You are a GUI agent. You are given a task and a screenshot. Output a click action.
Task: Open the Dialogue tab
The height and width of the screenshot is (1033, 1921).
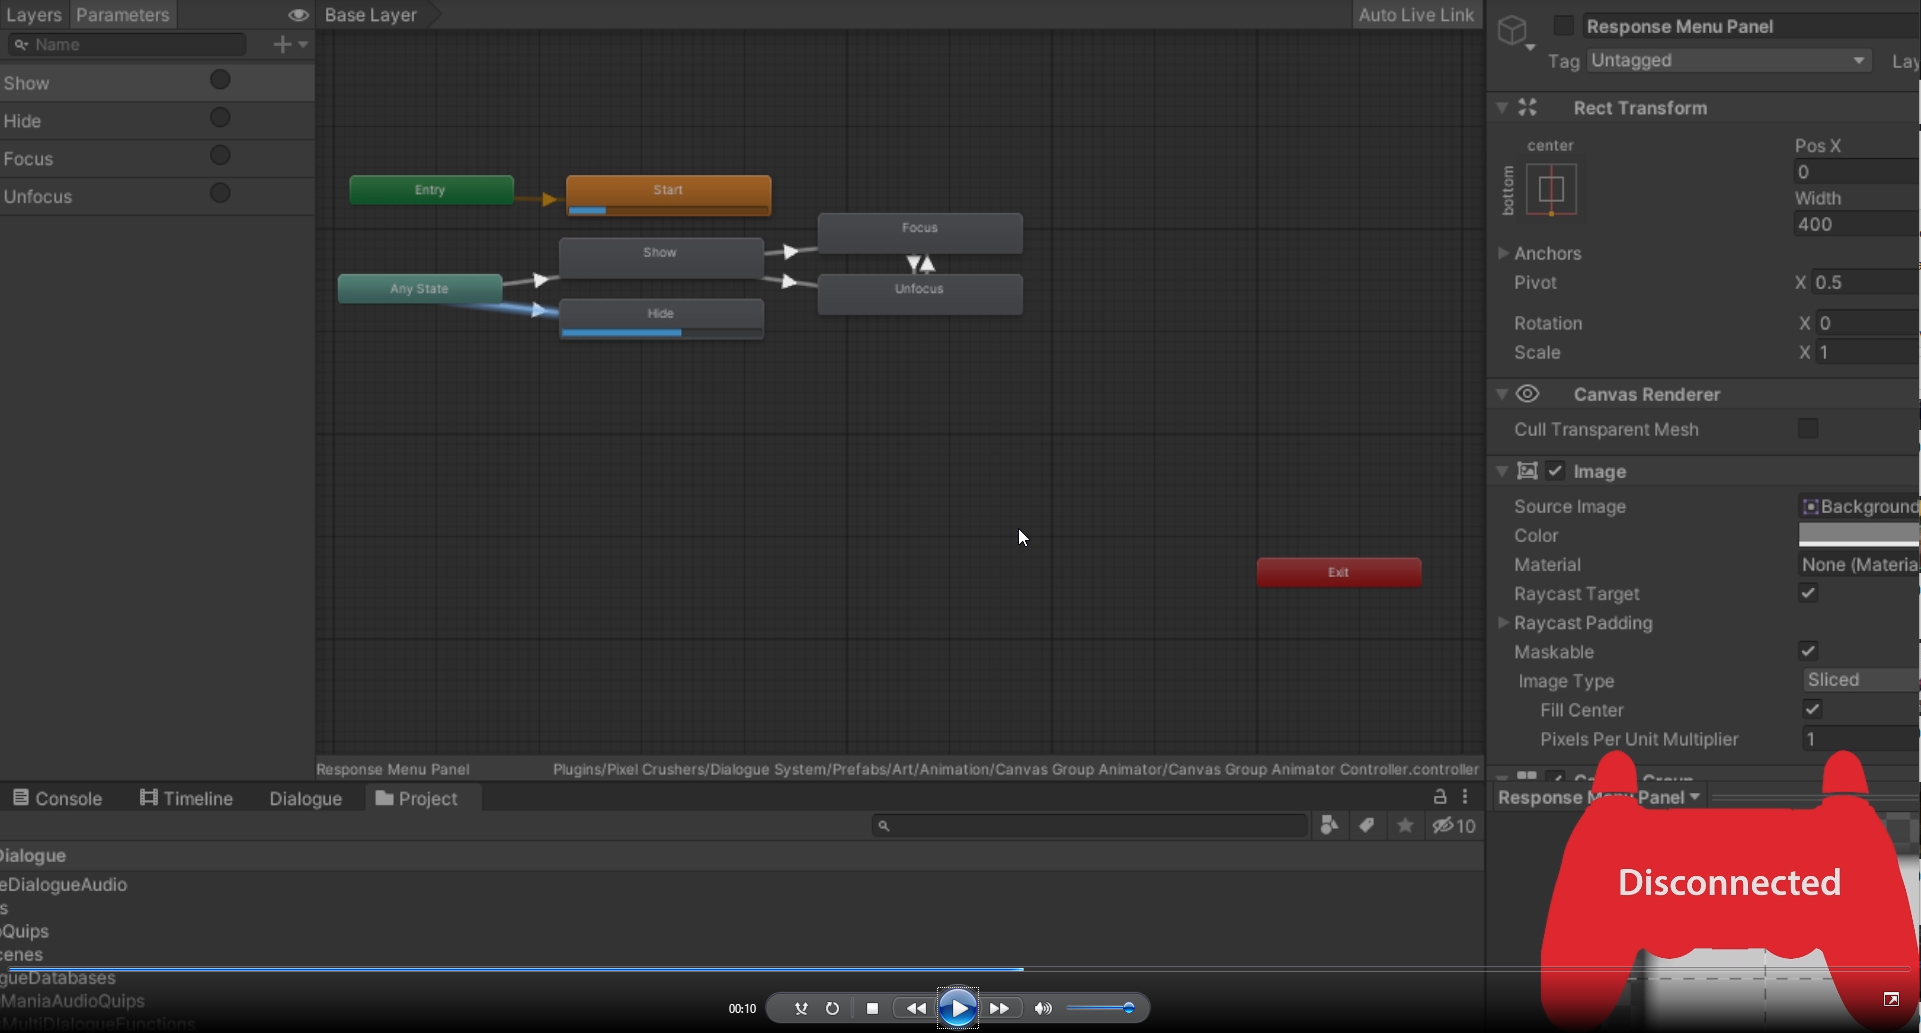305,798
